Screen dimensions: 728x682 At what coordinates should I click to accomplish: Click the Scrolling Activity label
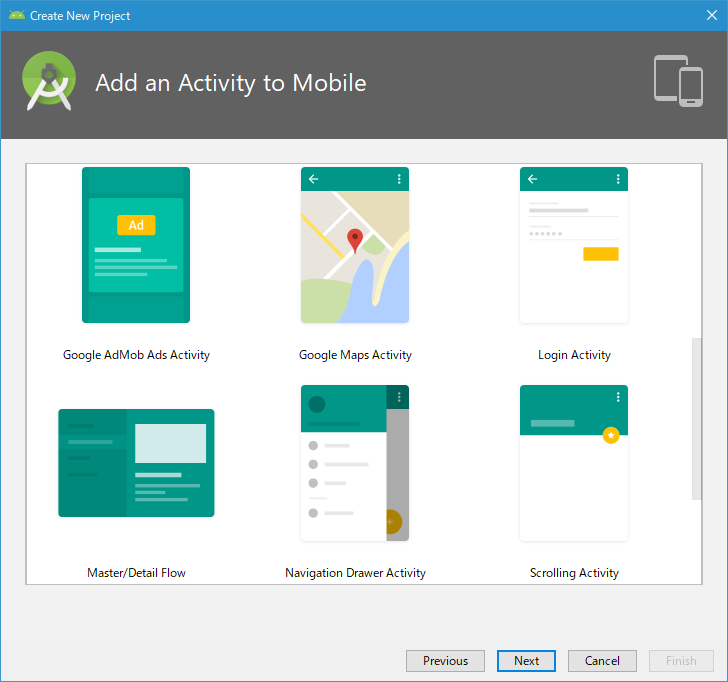[x=574, y=573]
